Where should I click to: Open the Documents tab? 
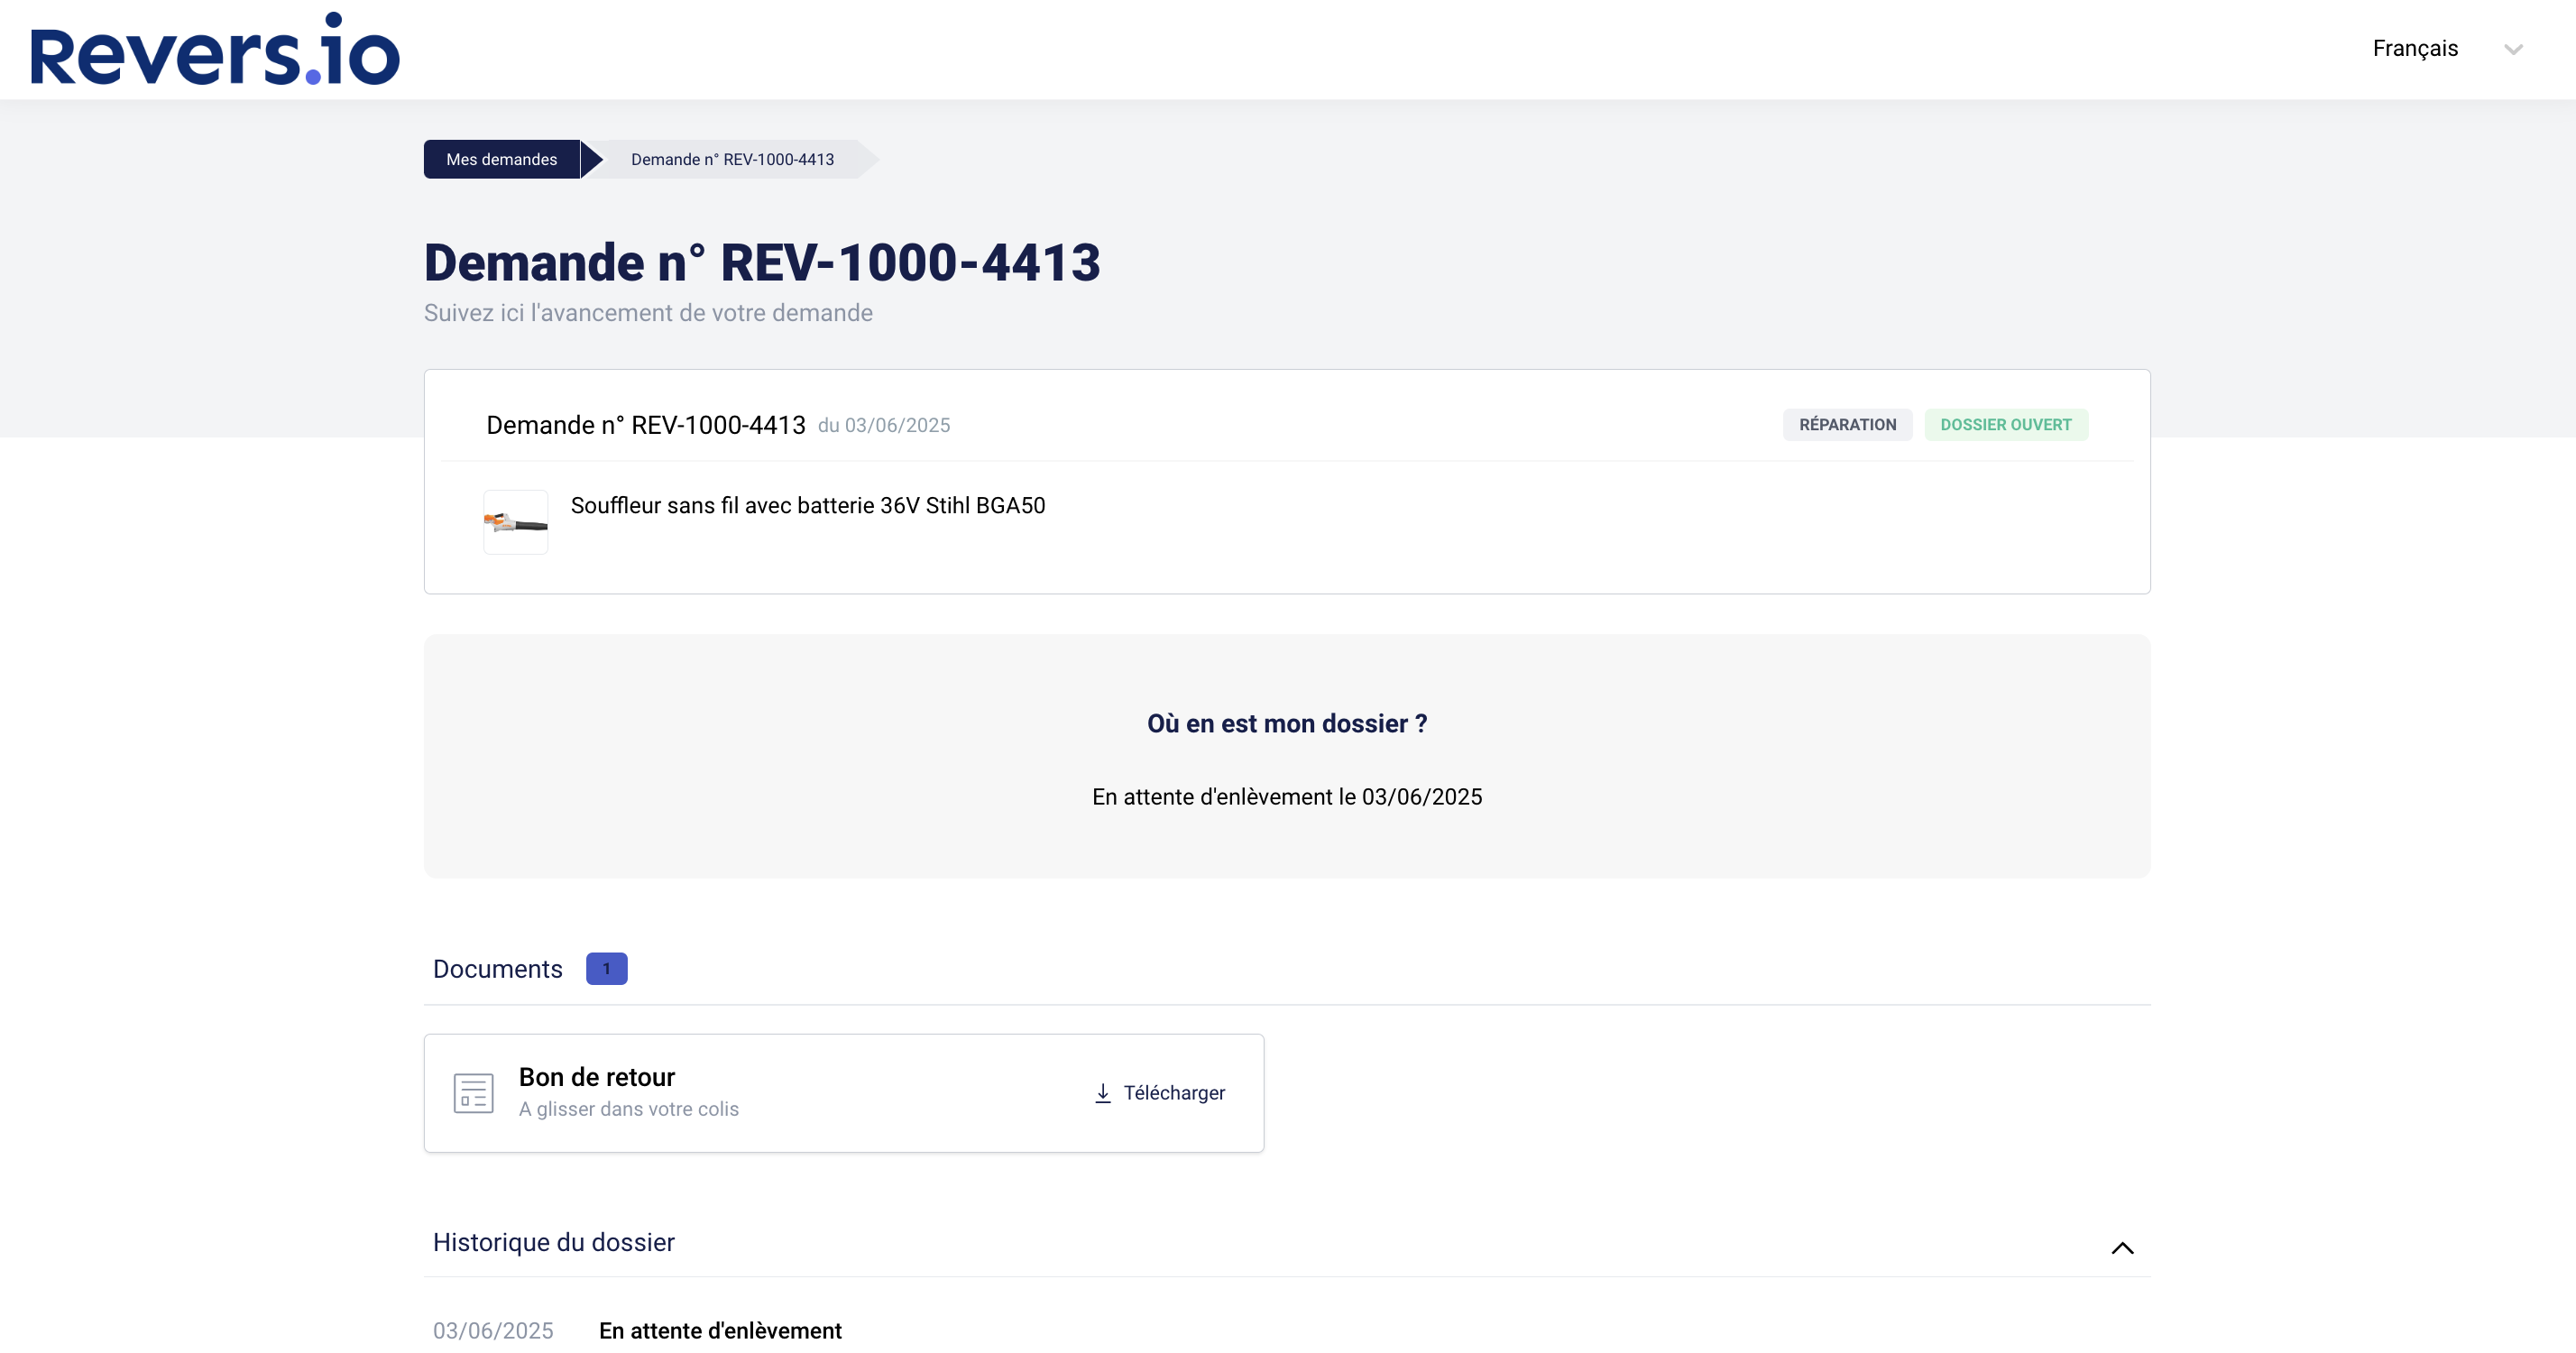tap(498, 968)
